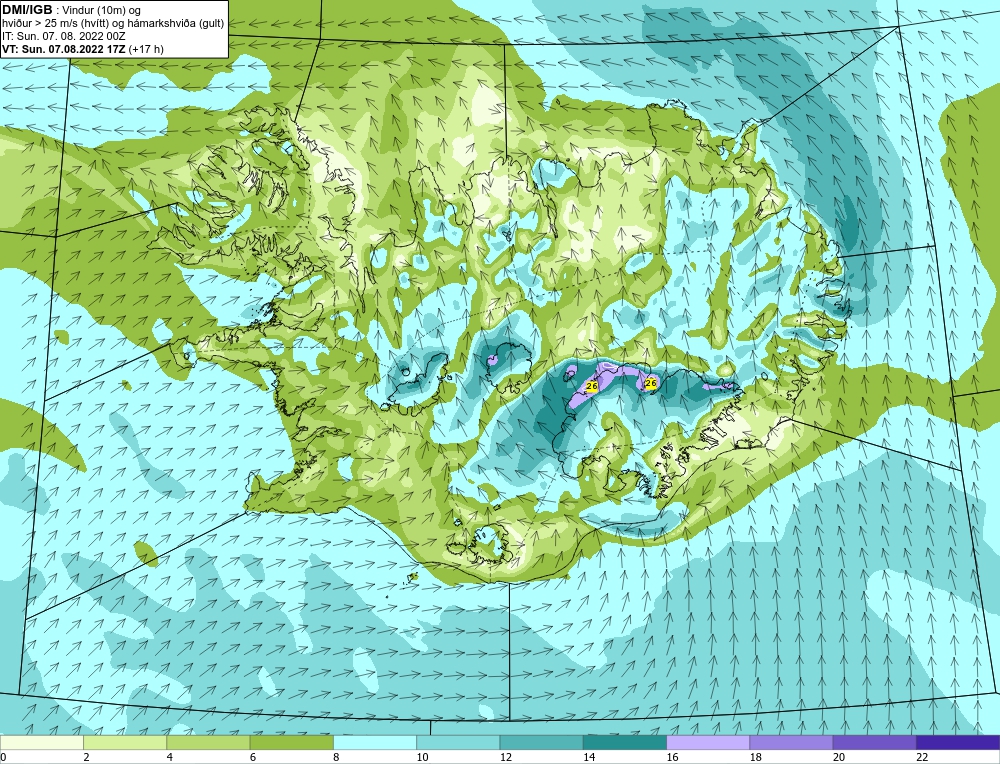Click the dark indigo legend swatch above 22
The width and height of the screenshot is (1000, 764).
click(957, 742)
